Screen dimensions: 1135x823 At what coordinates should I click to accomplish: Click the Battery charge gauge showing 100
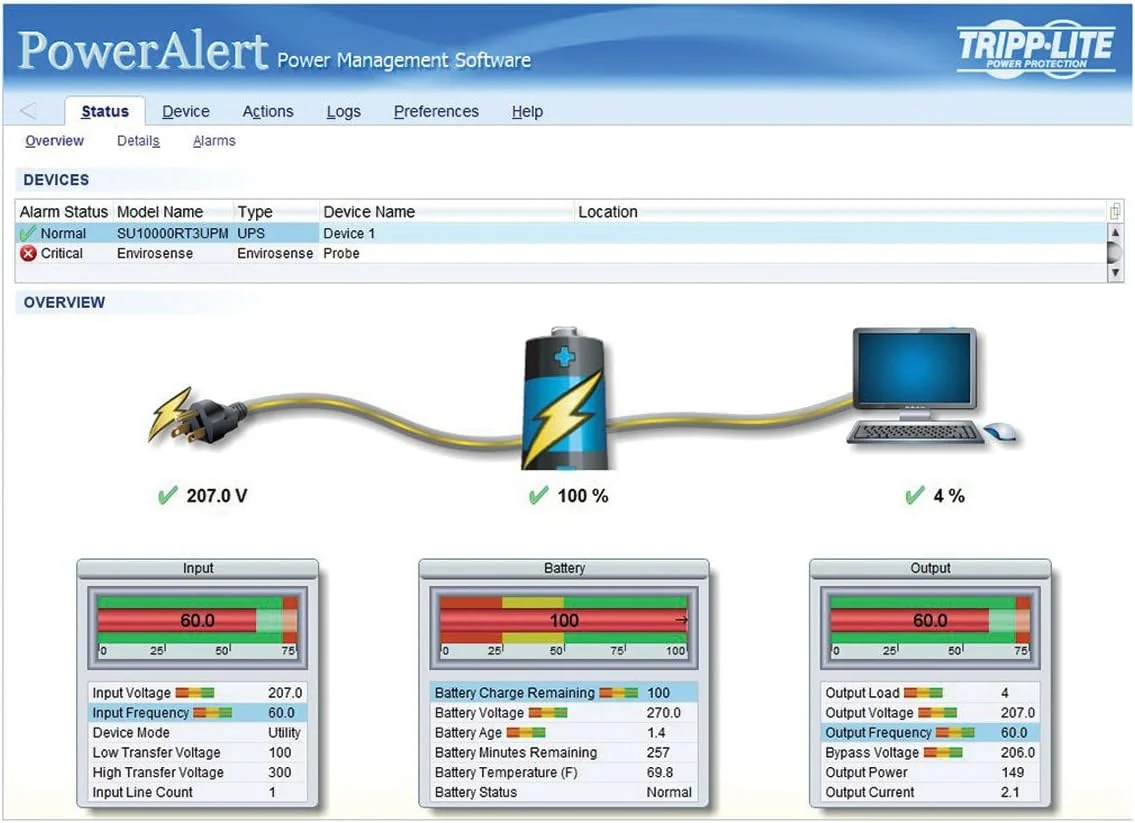(x=565, y=618)
